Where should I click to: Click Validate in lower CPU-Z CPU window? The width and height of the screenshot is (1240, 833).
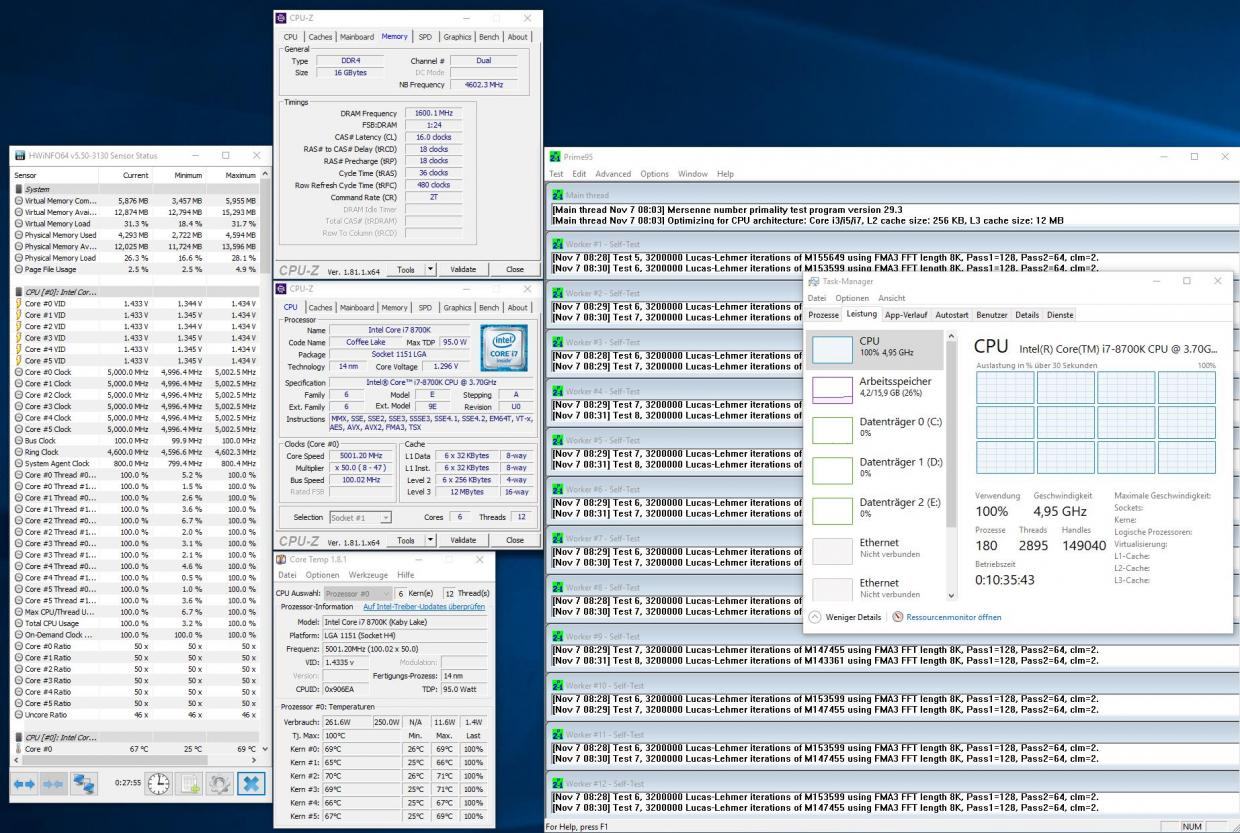(463, 540)
